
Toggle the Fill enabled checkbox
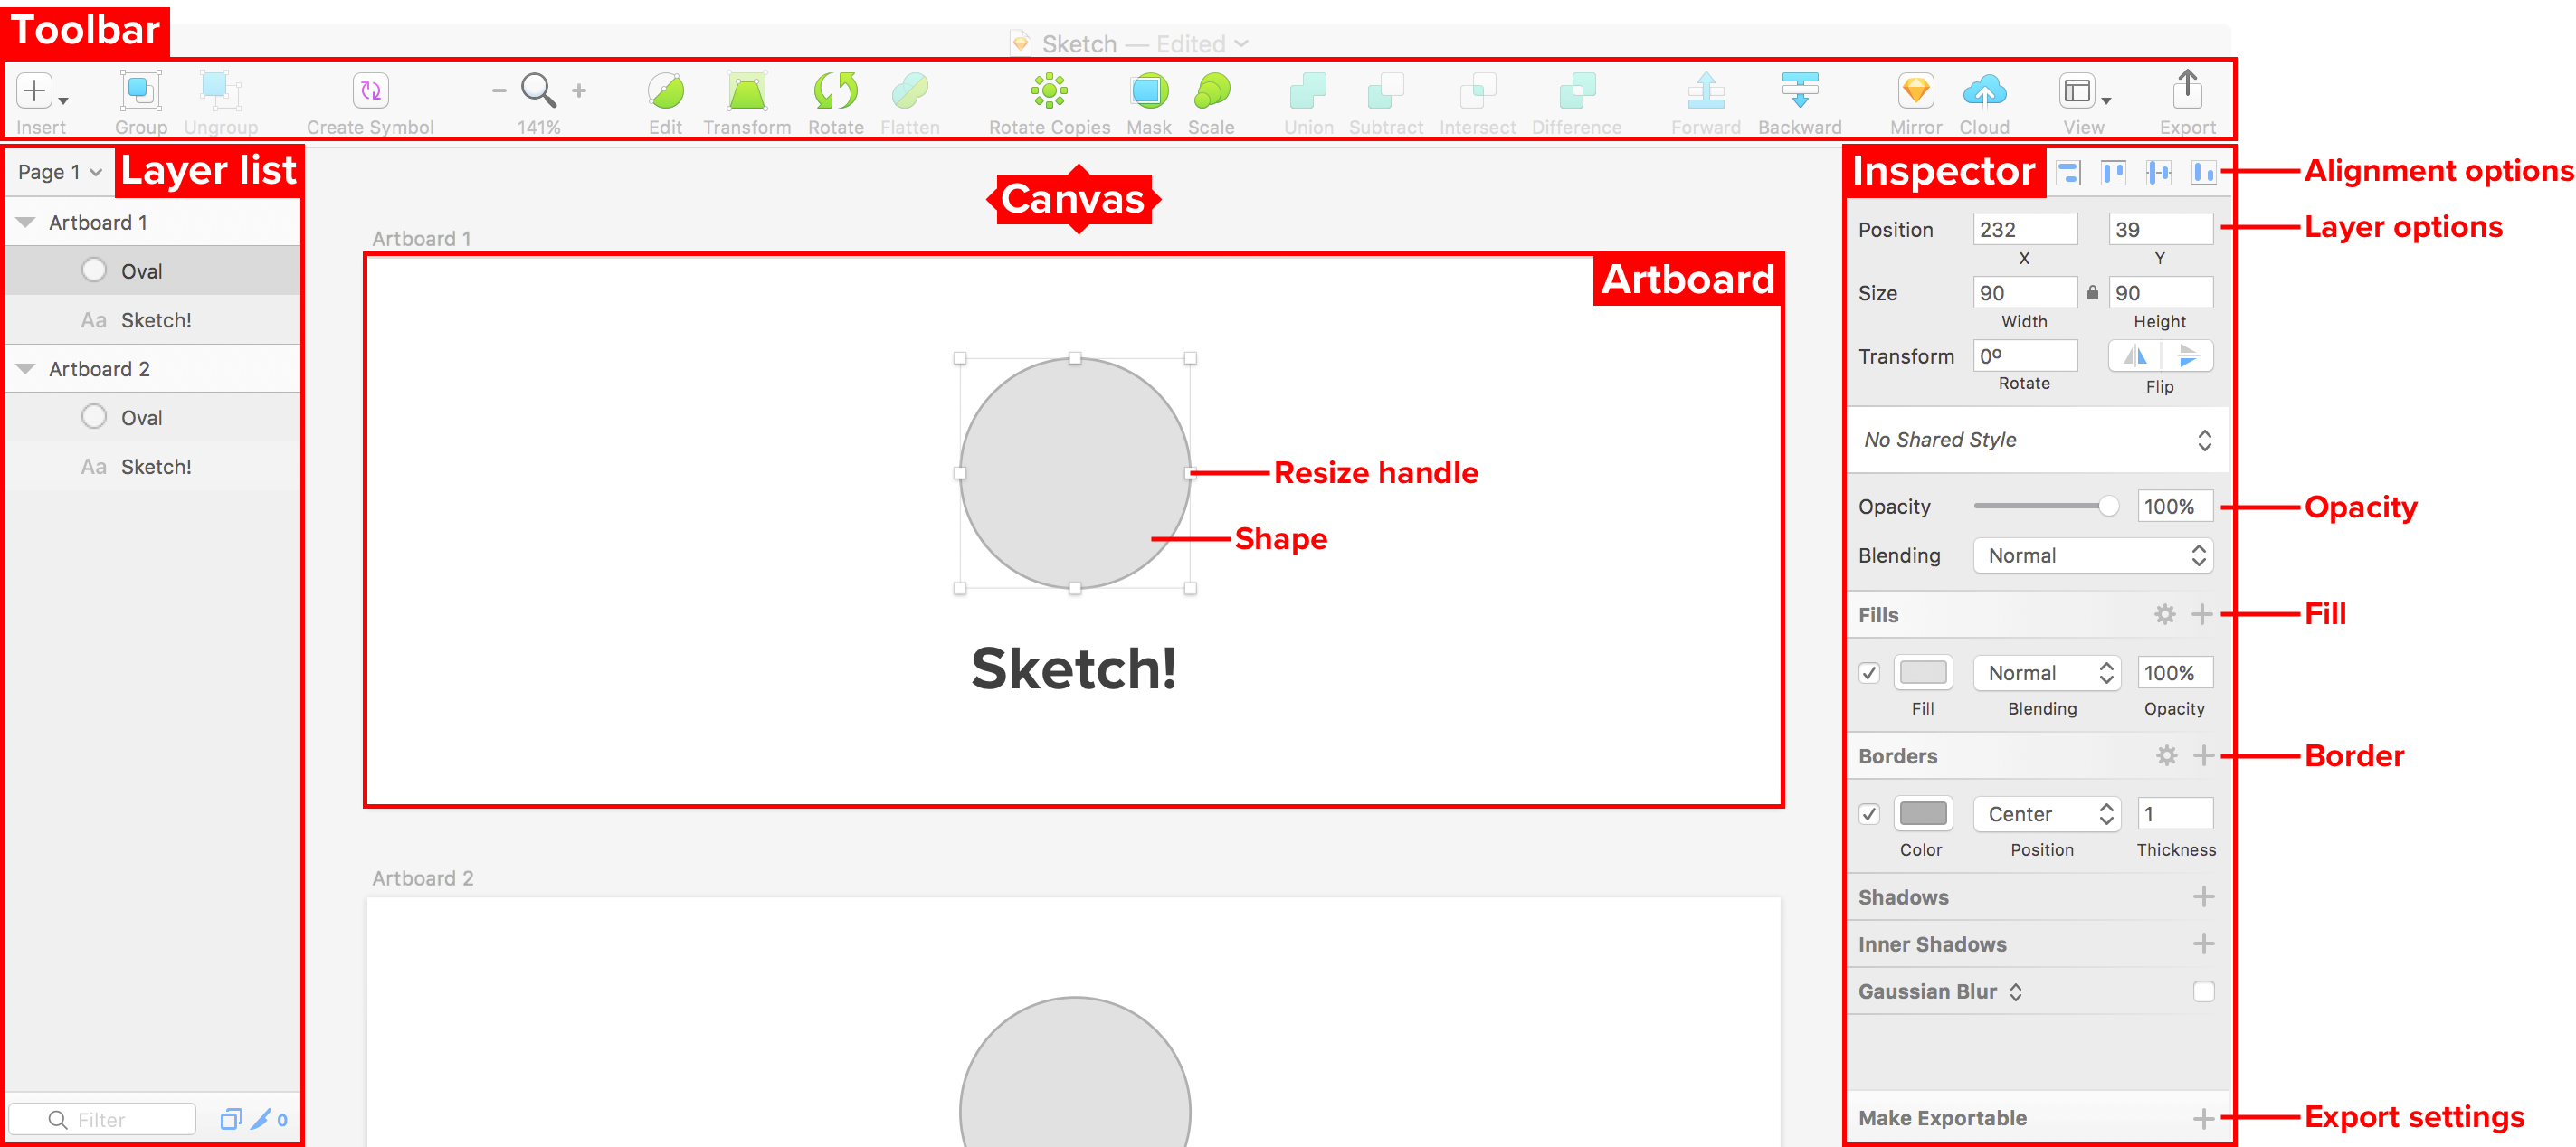pyautogui.click(x=1869, y=673)
